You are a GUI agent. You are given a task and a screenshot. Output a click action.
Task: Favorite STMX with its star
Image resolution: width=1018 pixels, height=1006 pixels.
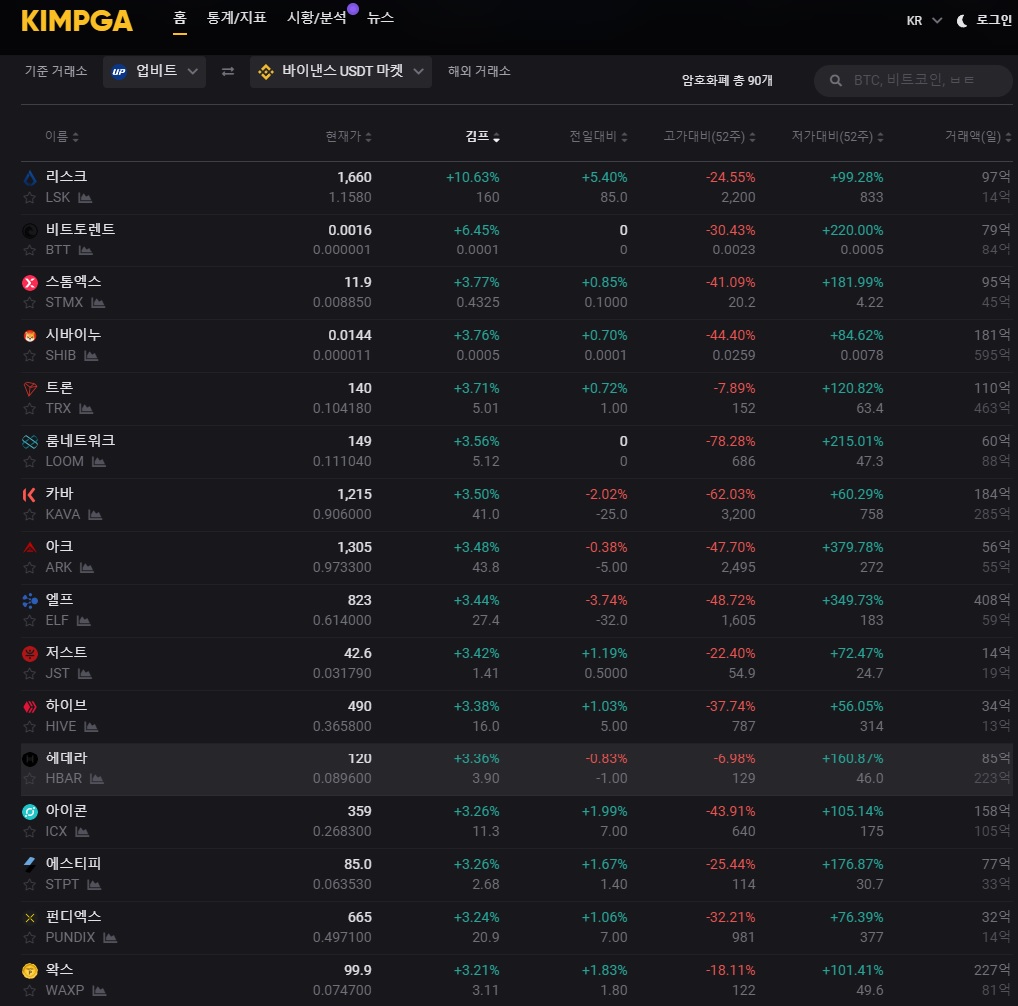coord(29,303)
